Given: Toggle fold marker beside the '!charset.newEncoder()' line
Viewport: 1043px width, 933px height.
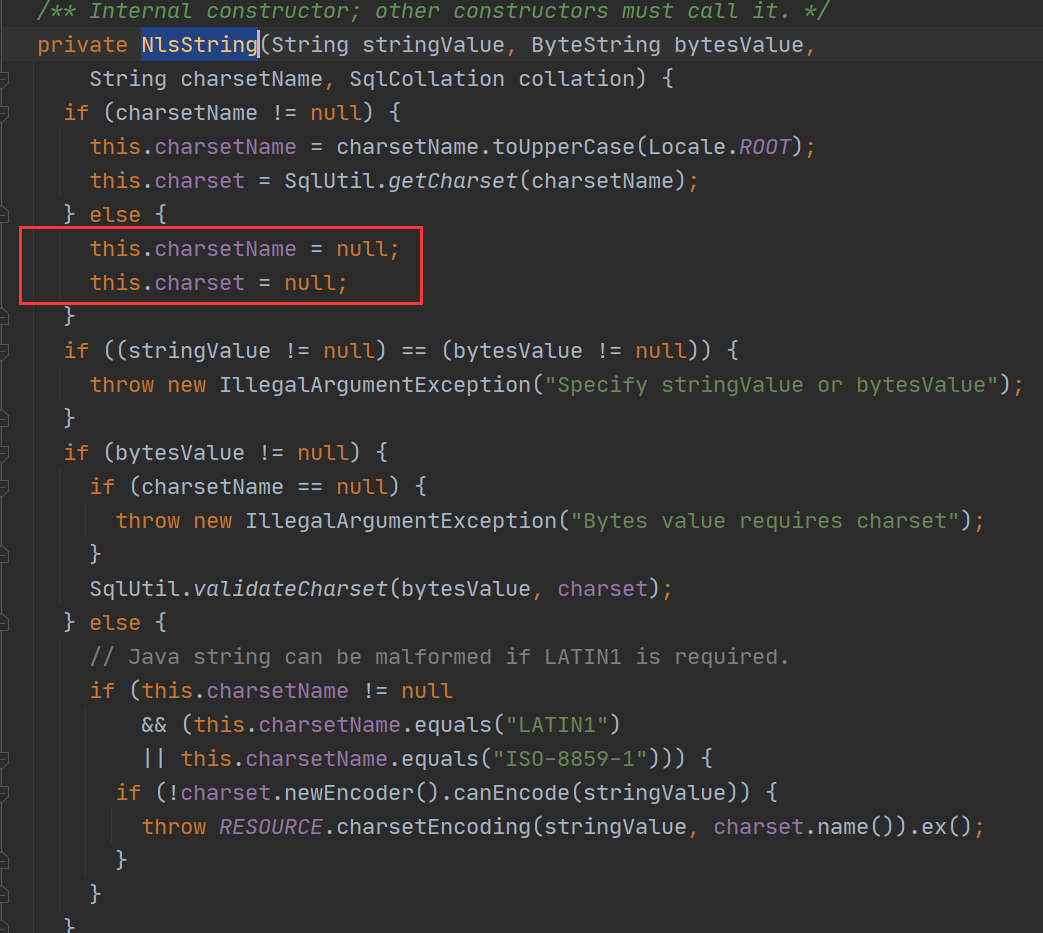Looking at the screenshot, I should pos(3,793).
